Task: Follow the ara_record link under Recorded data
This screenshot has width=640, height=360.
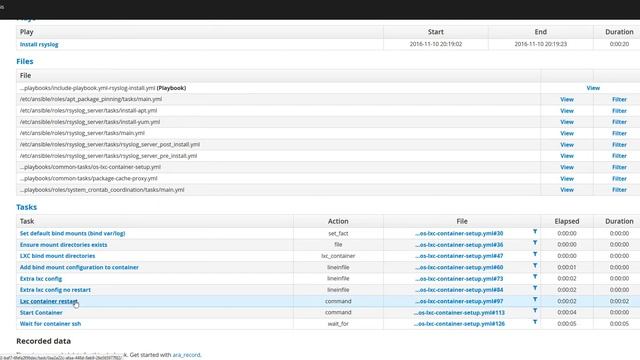Action: click(x=186, y=355)
